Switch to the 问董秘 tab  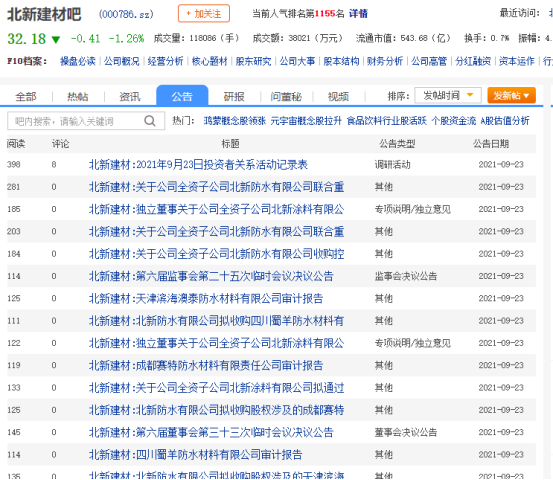[x=286, y=96]
